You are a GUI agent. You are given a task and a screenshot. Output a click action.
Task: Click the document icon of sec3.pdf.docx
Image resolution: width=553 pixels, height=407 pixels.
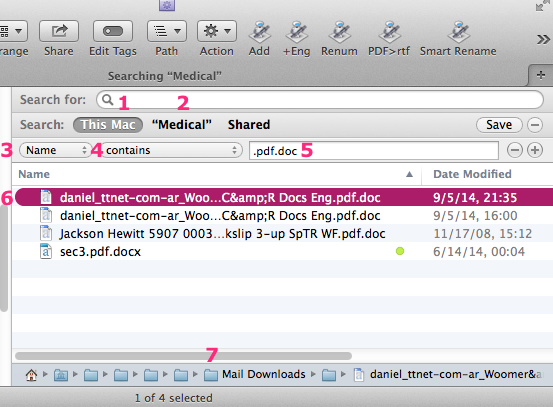tap(46, 251)
